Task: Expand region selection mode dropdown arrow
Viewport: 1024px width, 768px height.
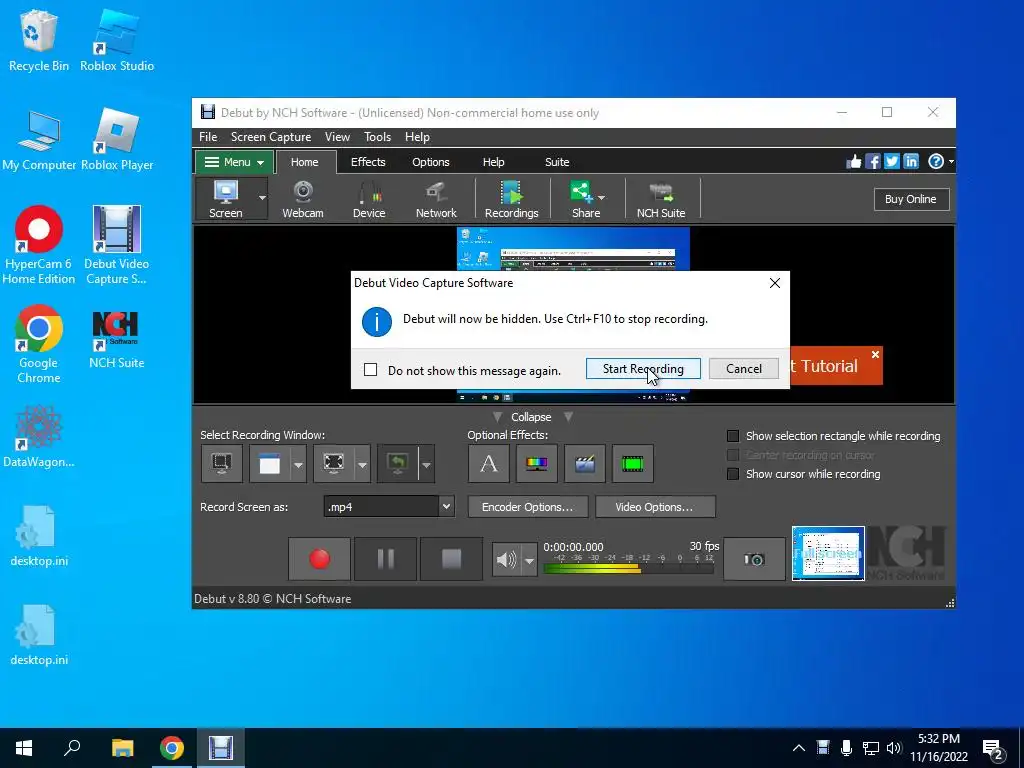Action: (362, 464)
